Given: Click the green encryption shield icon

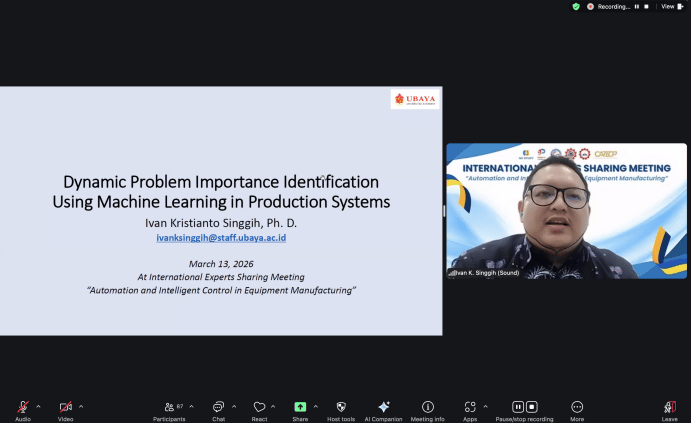Looking at the screenshot, I should tap(576, 7).
